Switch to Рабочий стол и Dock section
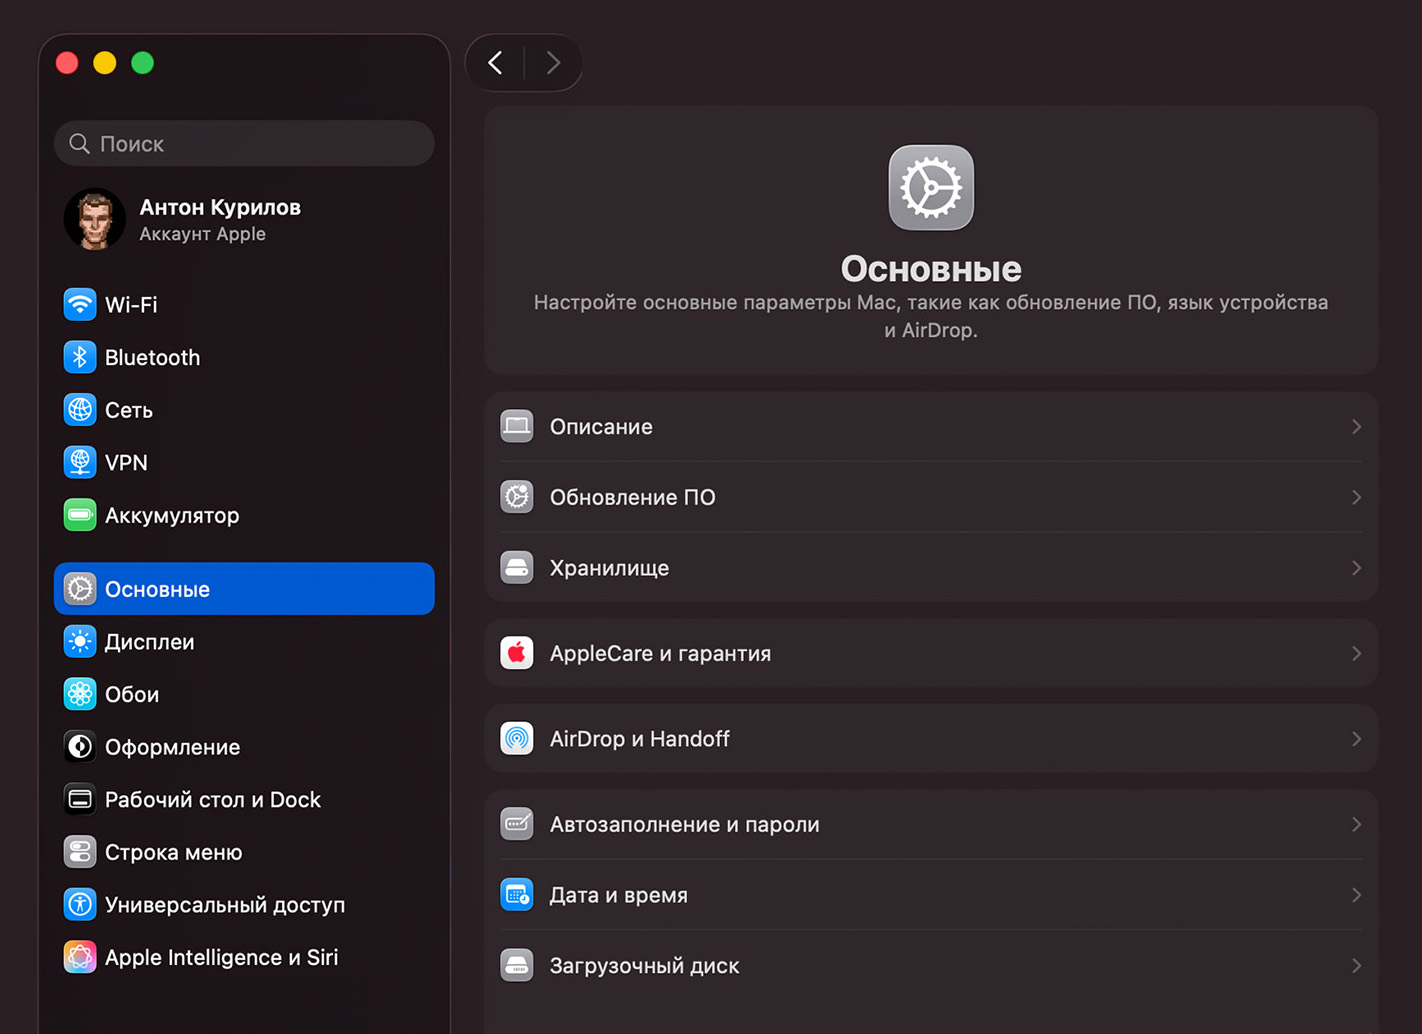Viewport: 1422px width, 1034px height. click(212, 800)
